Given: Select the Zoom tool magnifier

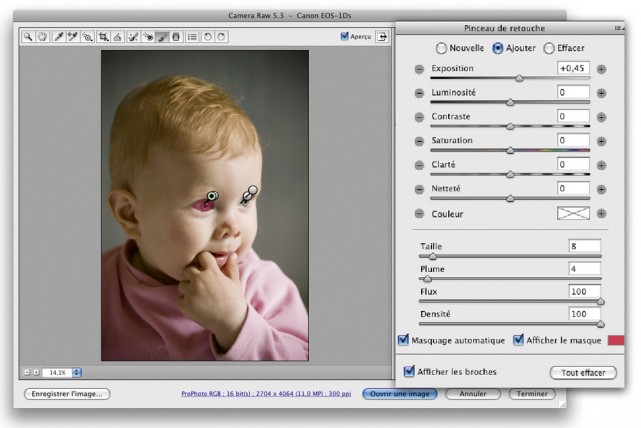Looking at the screenshot, I should [x=28, y=37].
